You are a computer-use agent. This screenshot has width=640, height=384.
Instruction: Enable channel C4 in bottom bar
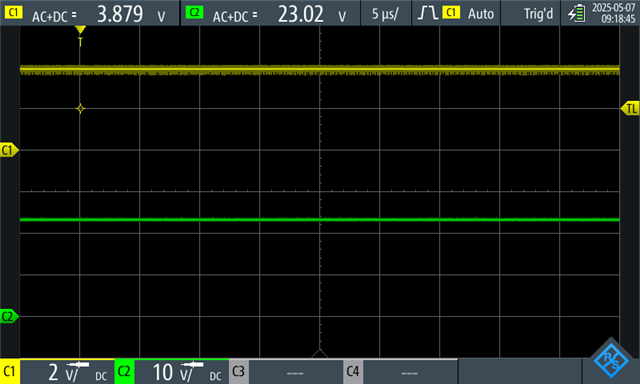point(353,372)
